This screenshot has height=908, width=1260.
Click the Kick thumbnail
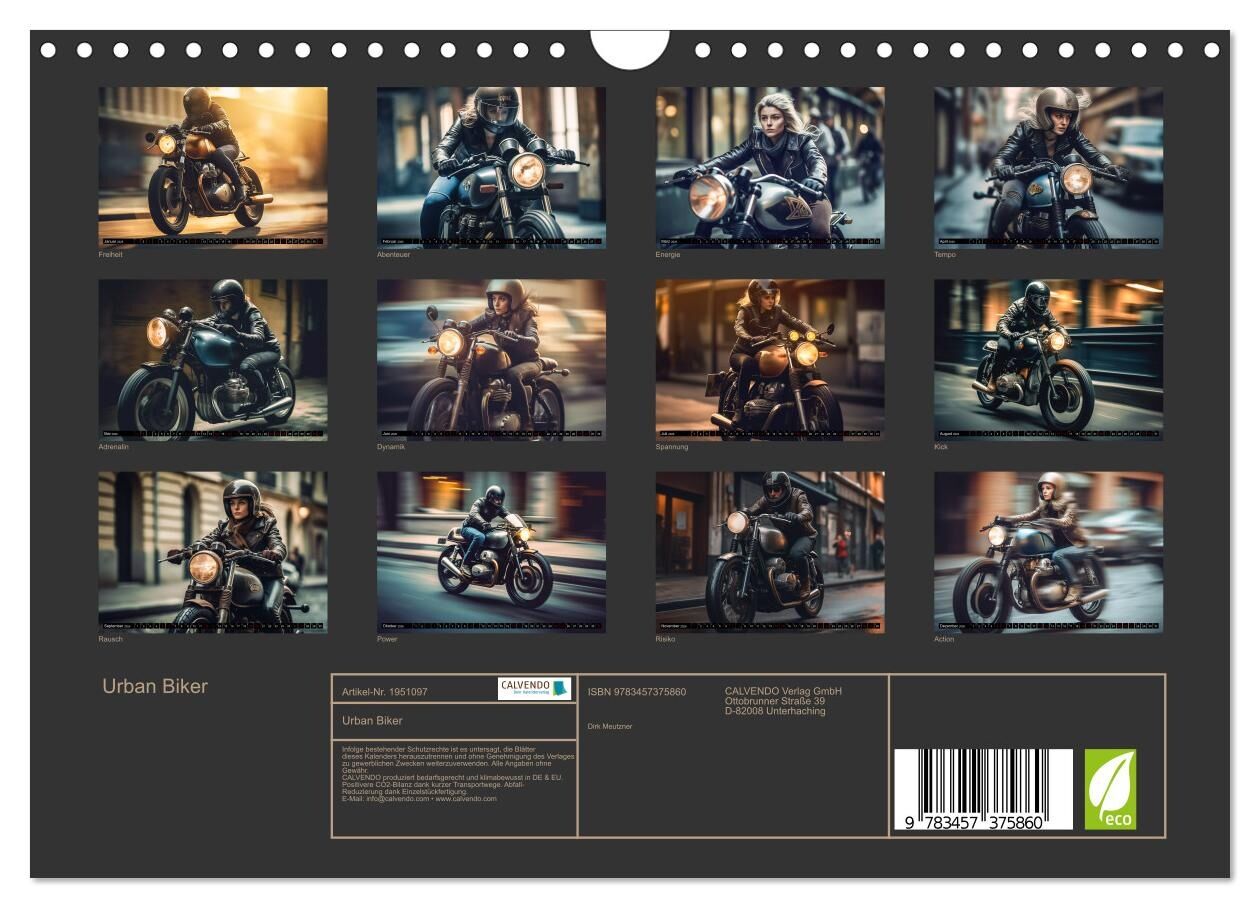[x=1048, y=359]
